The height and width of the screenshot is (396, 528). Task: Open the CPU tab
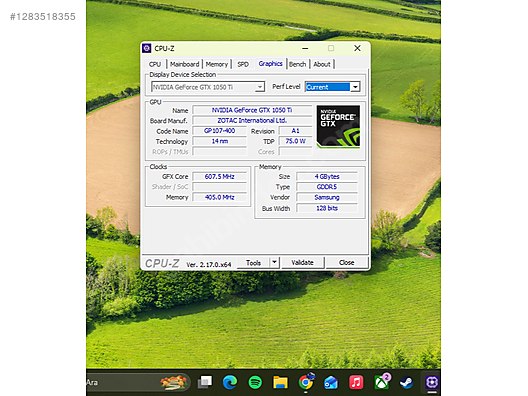(155, 64)
